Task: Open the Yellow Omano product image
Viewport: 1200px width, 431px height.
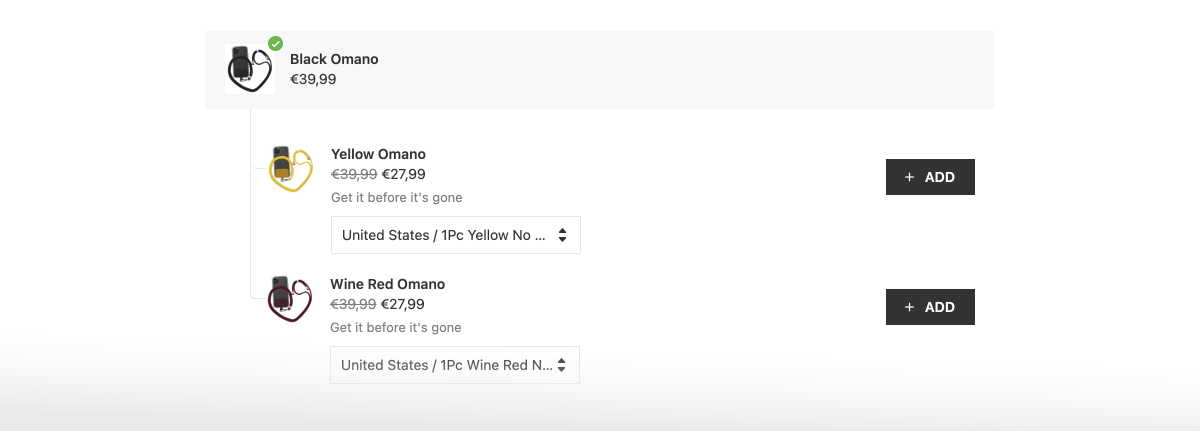Action: 291,169
